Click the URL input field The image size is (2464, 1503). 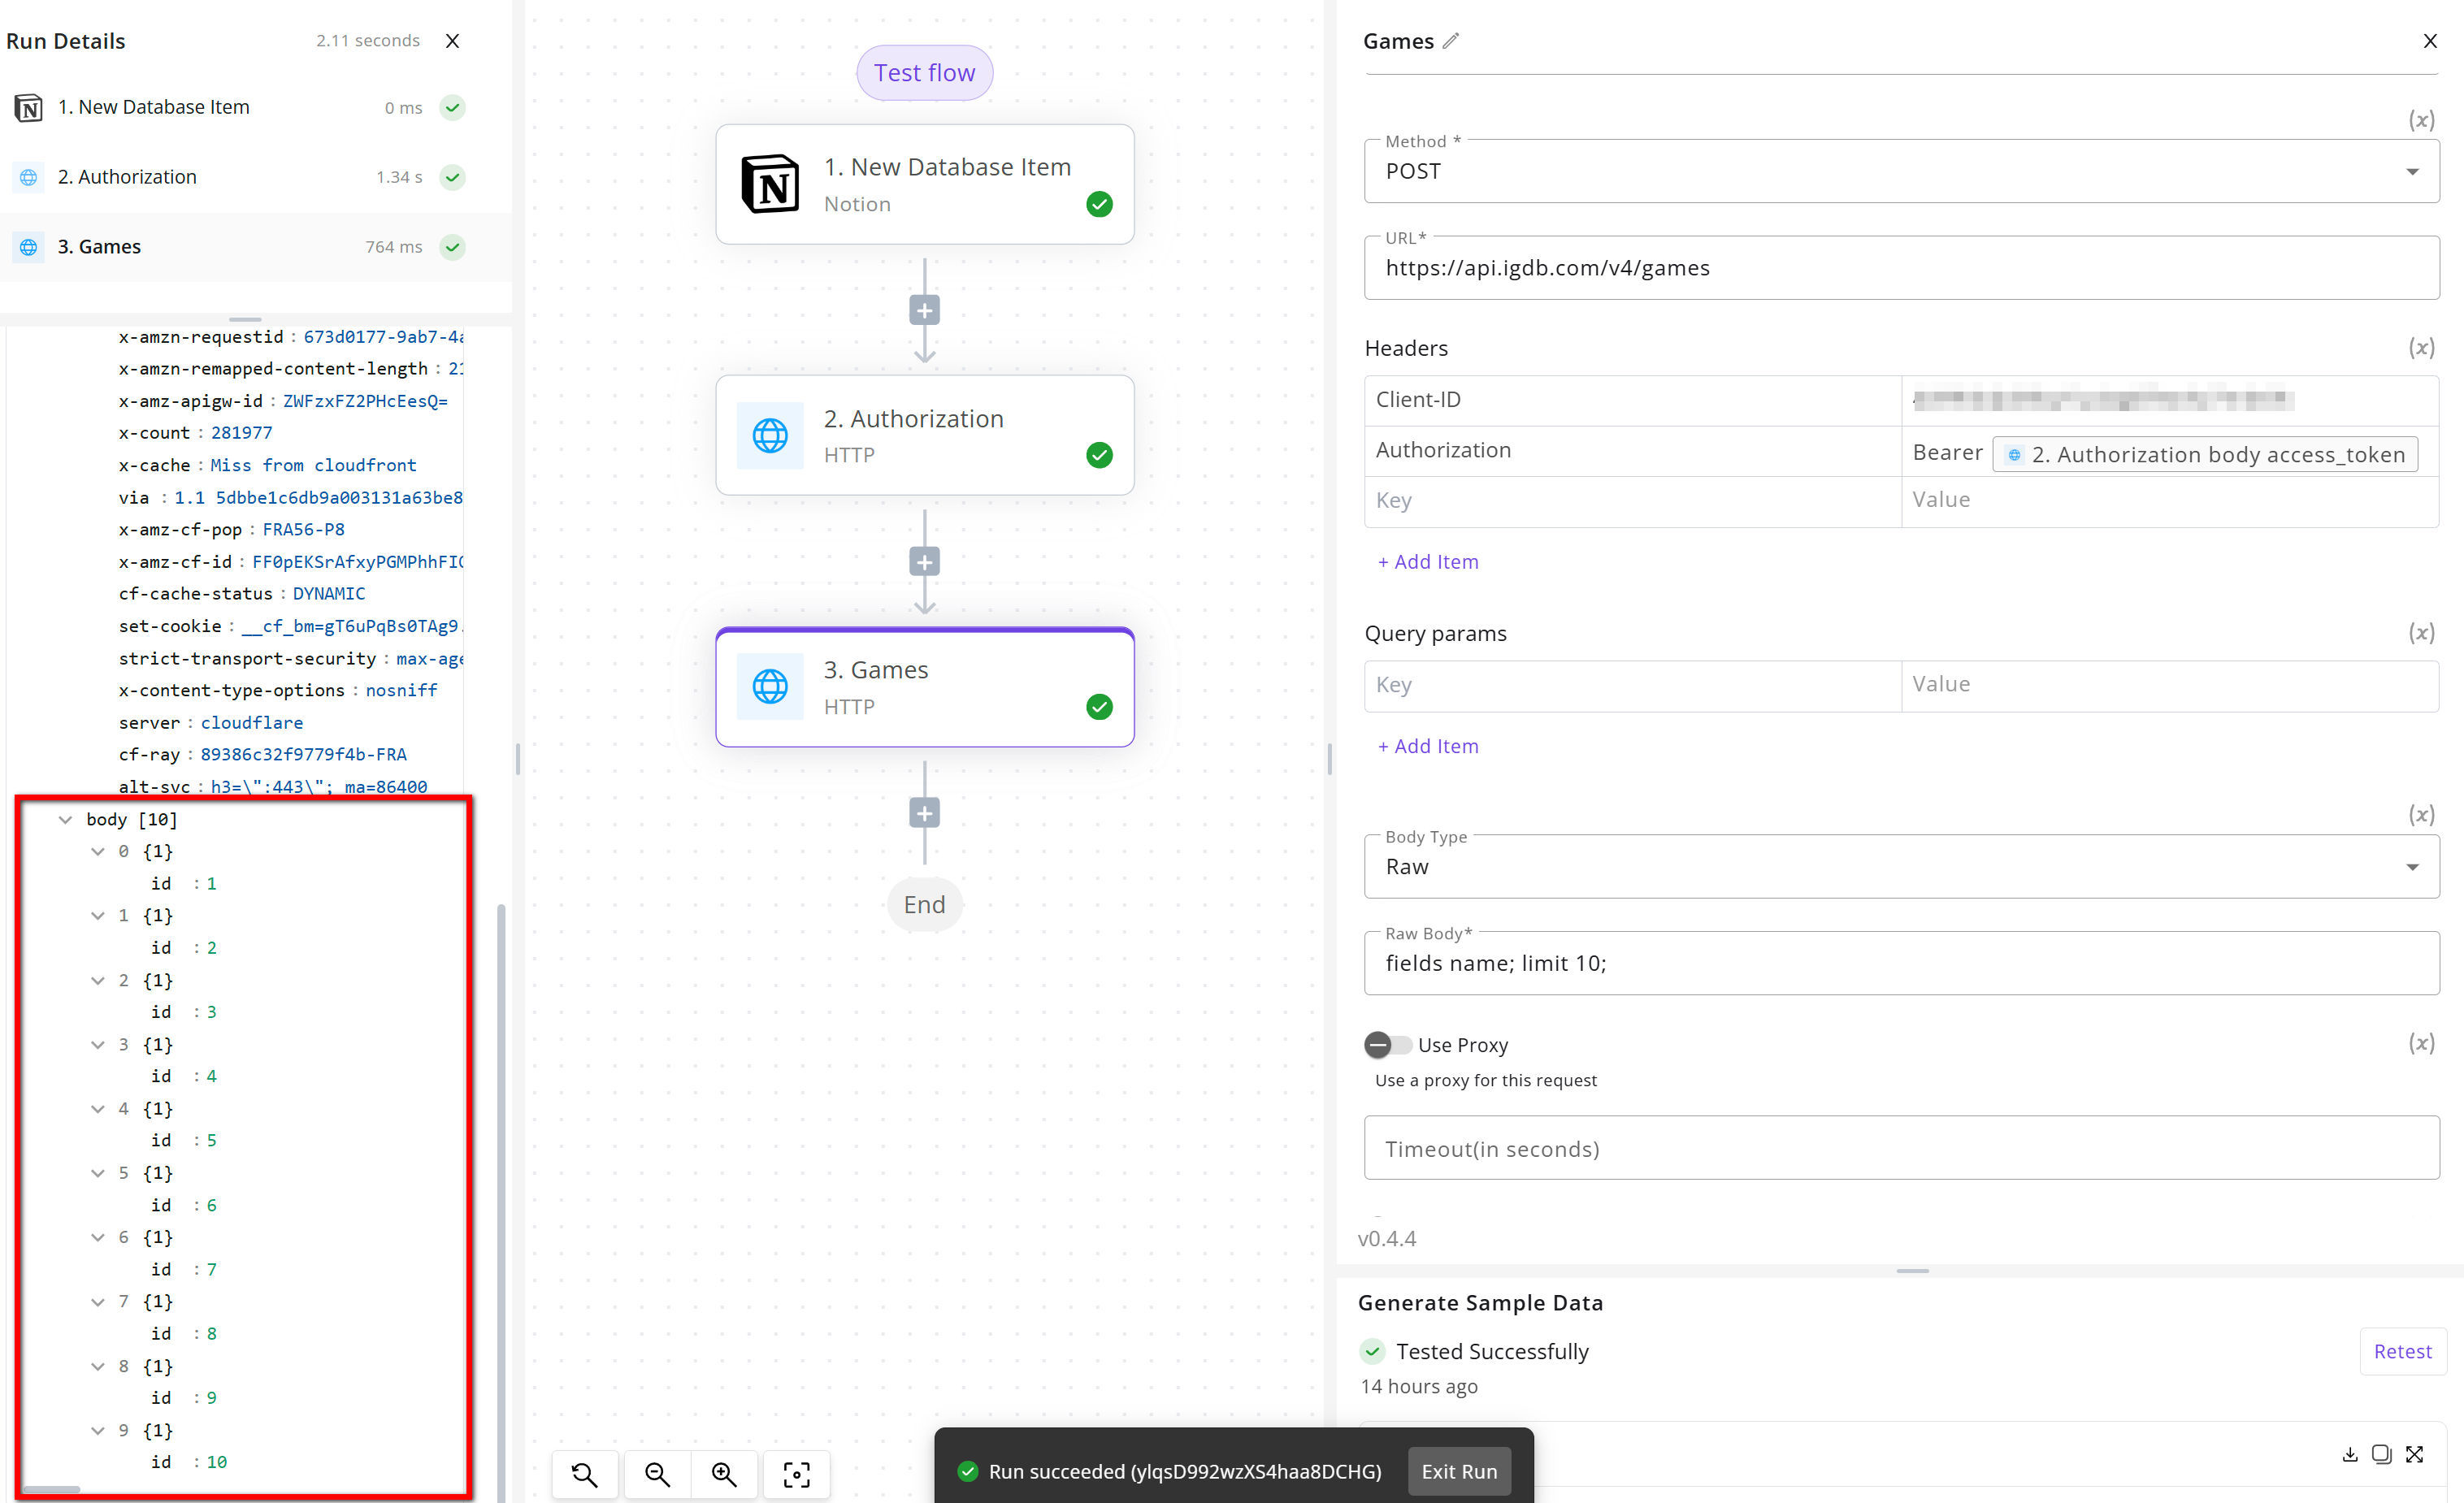(1901, 268)
